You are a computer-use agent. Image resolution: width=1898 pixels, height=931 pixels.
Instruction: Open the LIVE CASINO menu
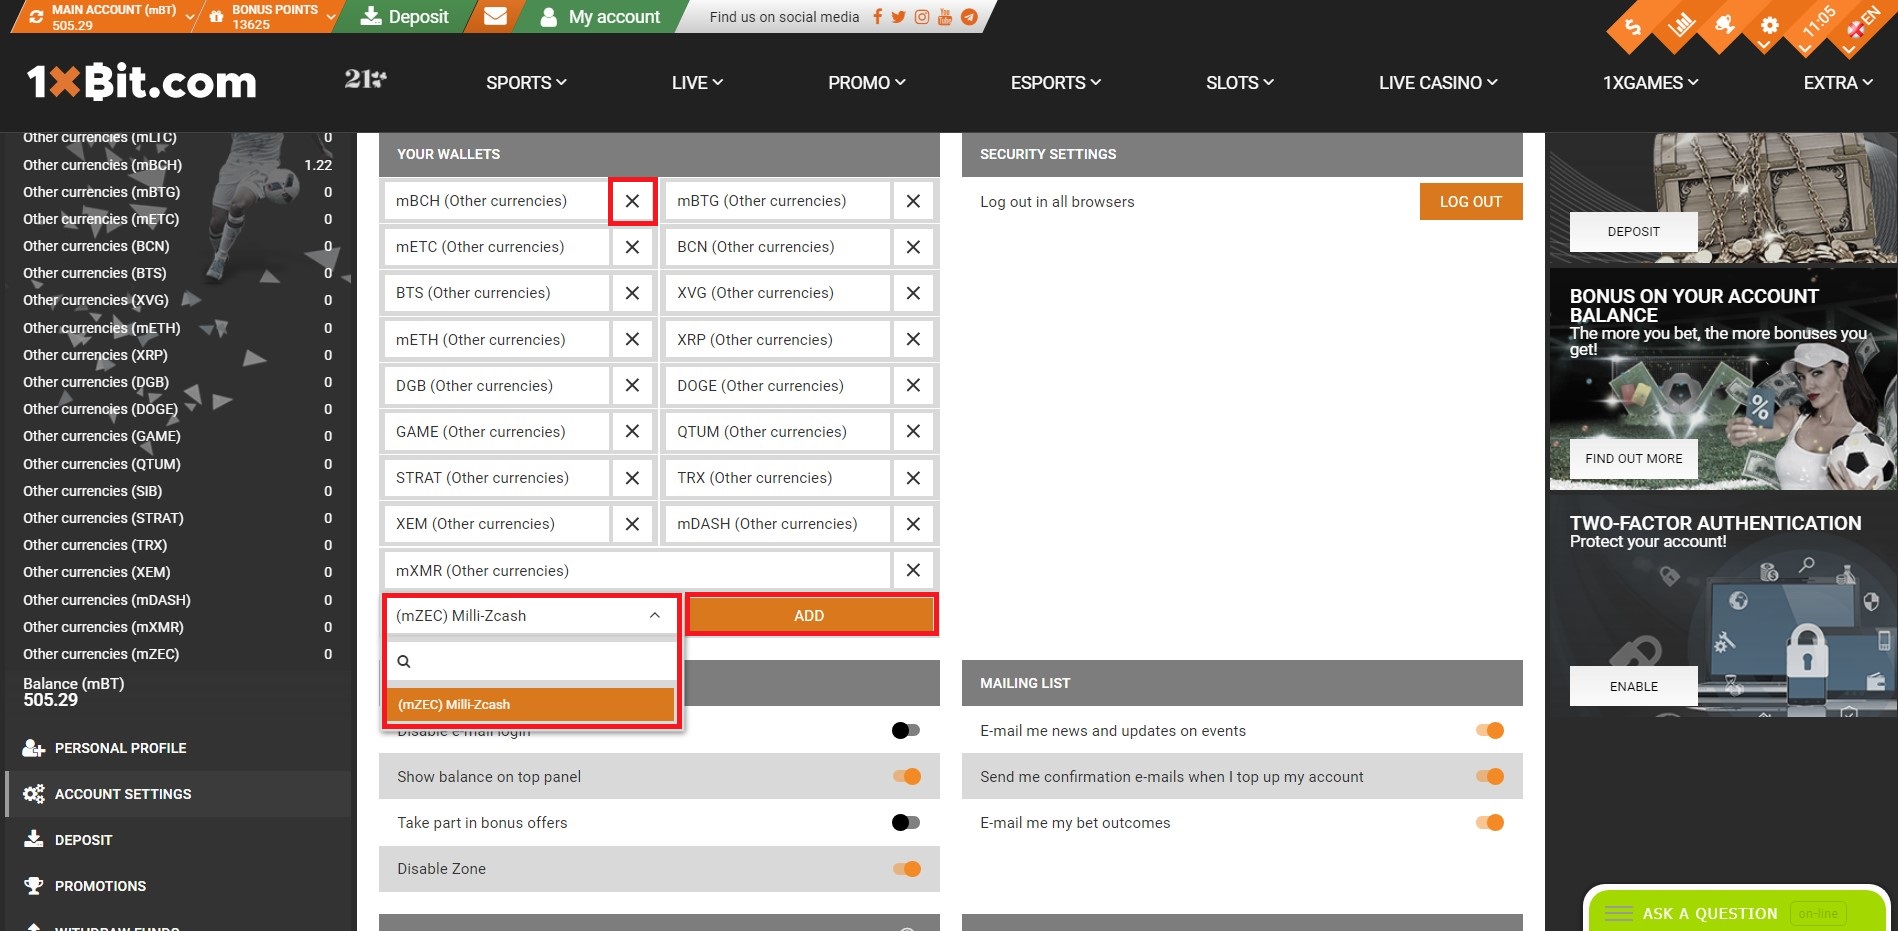click(1438, 83)
